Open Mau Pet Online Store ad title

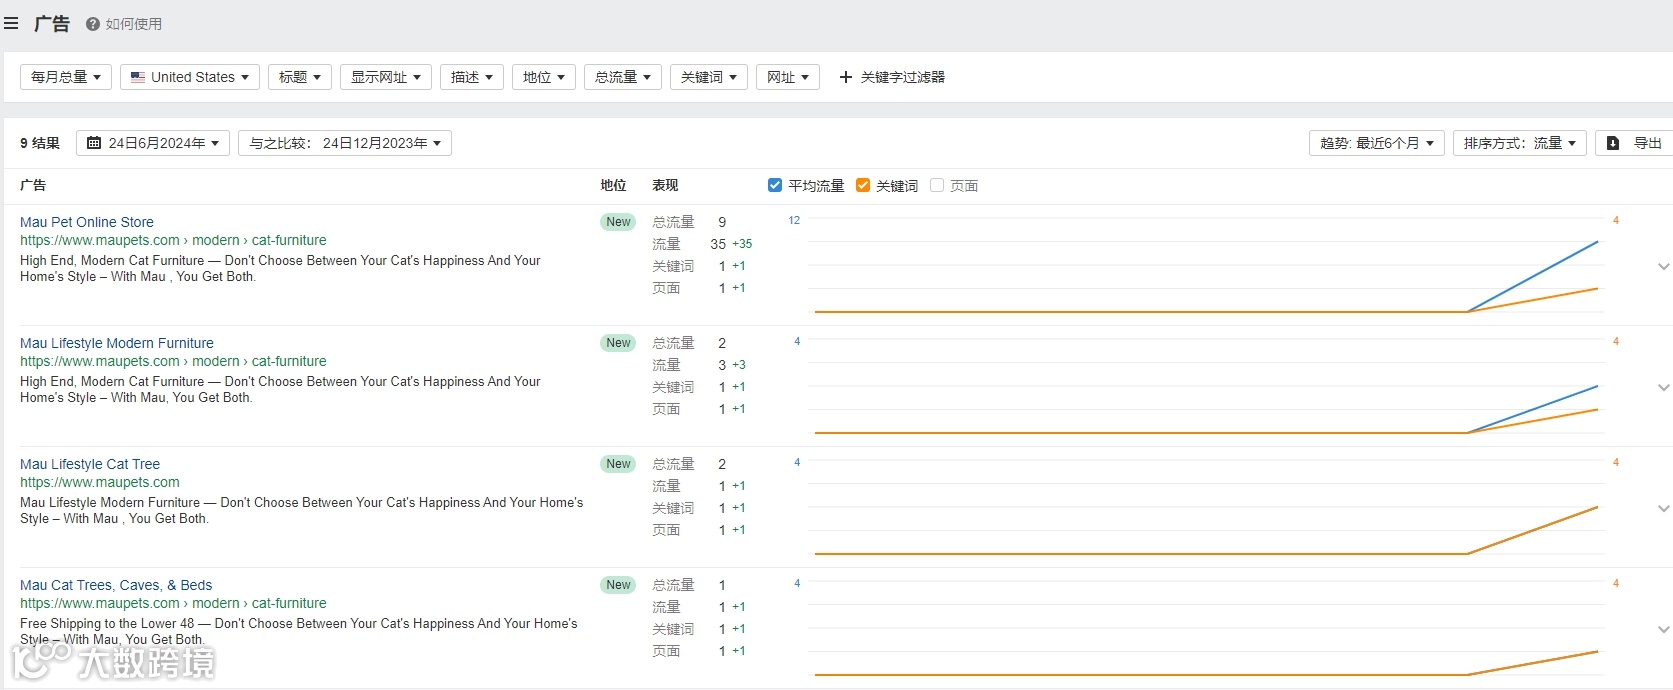point(87,222)
